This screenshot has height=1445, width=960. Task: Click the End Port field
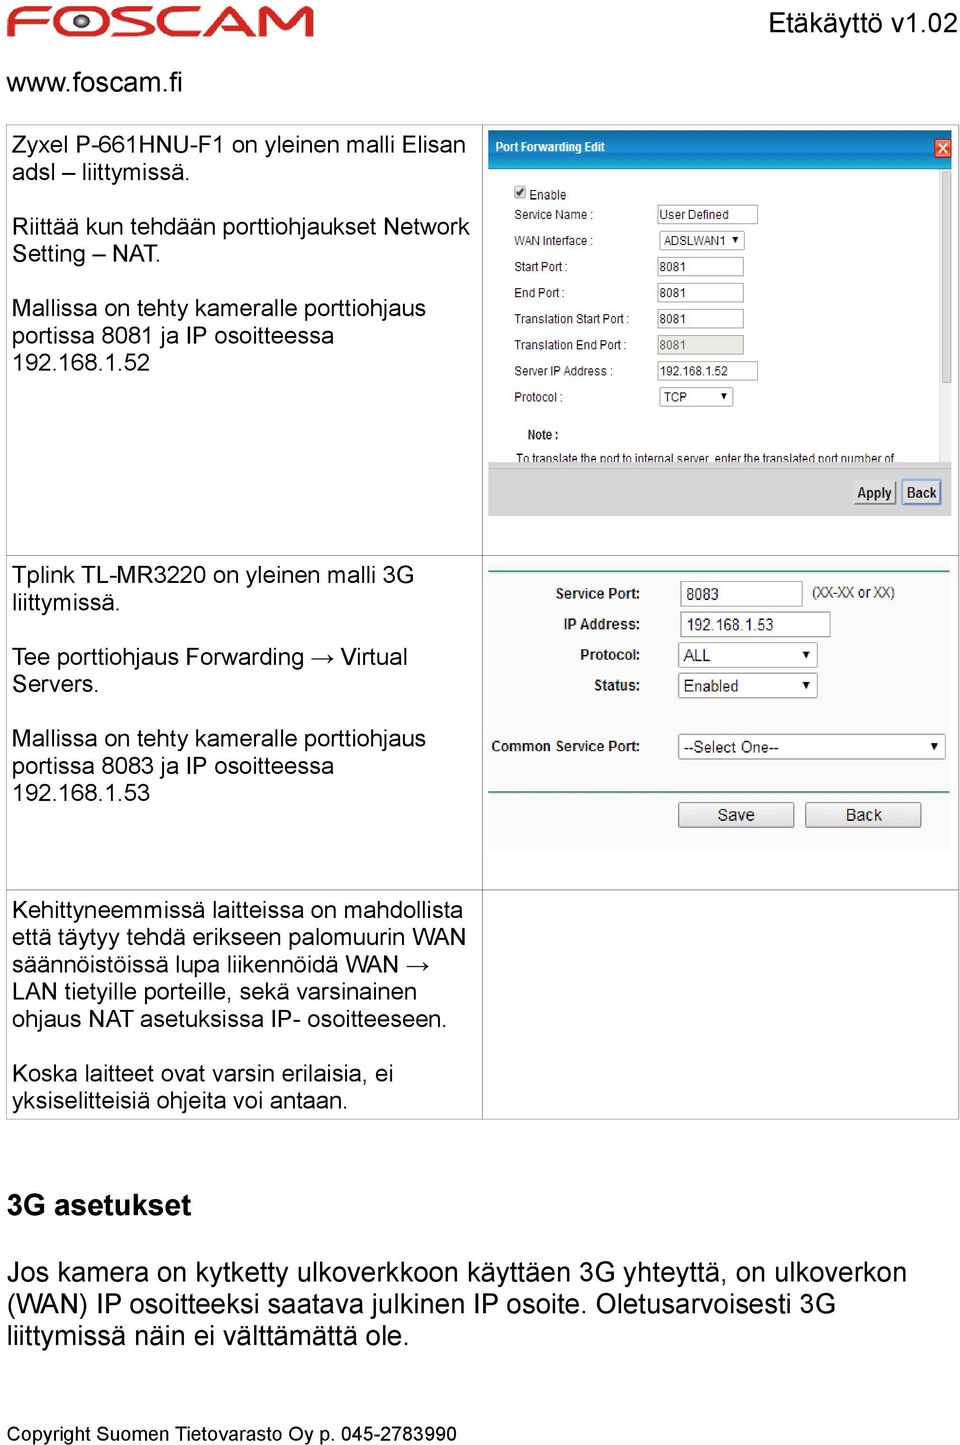[700, 293]
